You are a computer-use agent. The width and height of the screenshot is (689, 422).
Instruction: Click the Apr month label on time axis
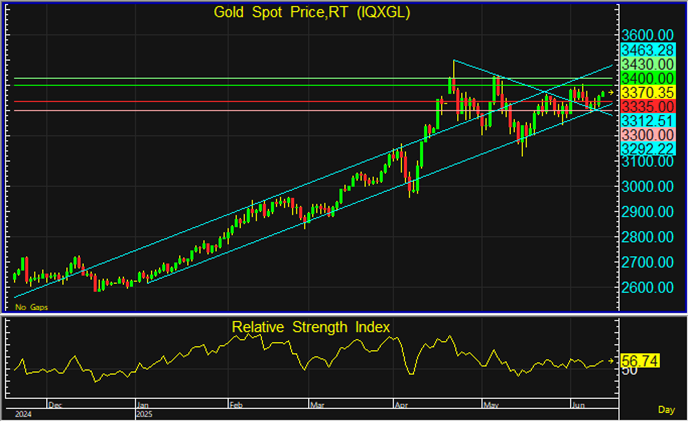point(401,405)
